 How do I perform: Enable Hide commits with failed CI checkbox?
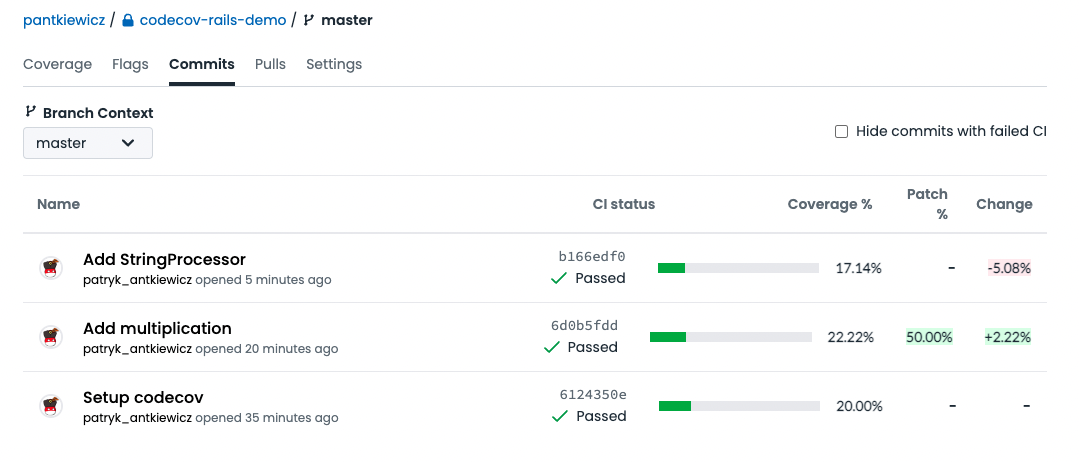(841, 131)
